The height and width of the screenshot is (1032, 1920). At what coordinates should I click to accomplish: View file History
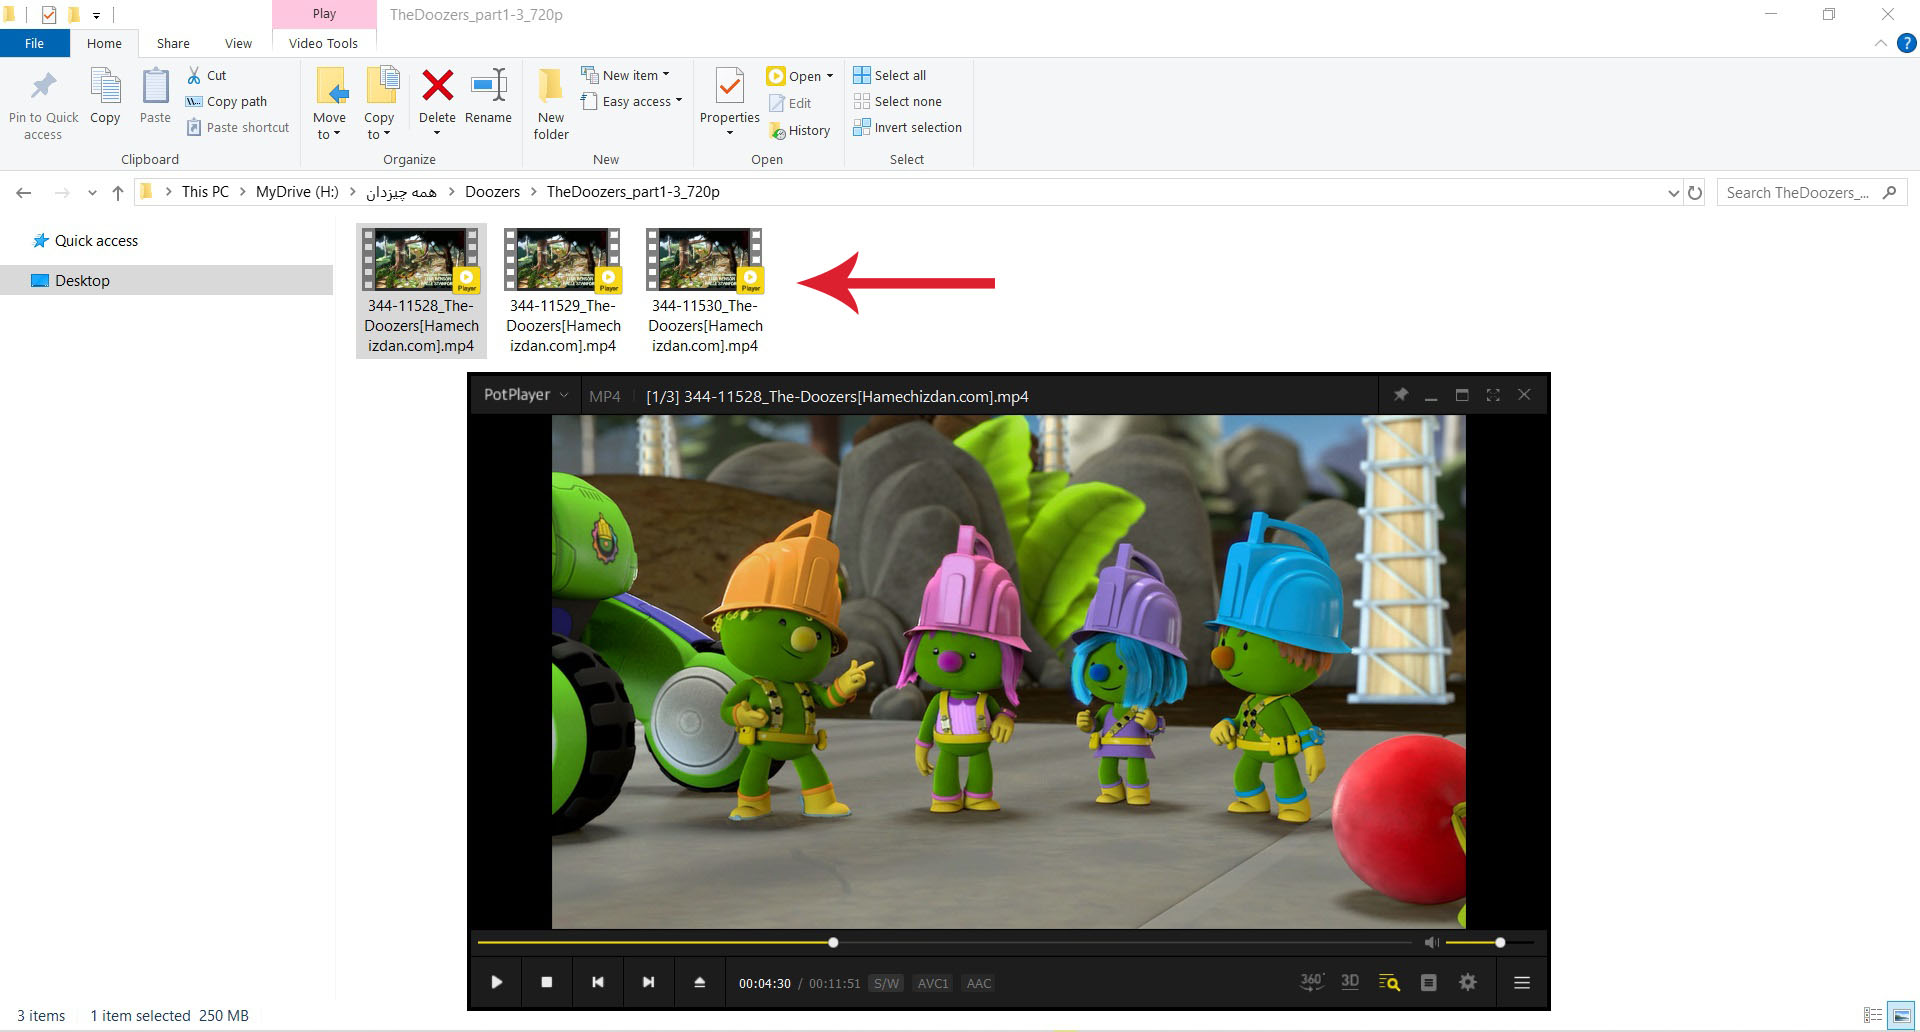pos(799,130)
